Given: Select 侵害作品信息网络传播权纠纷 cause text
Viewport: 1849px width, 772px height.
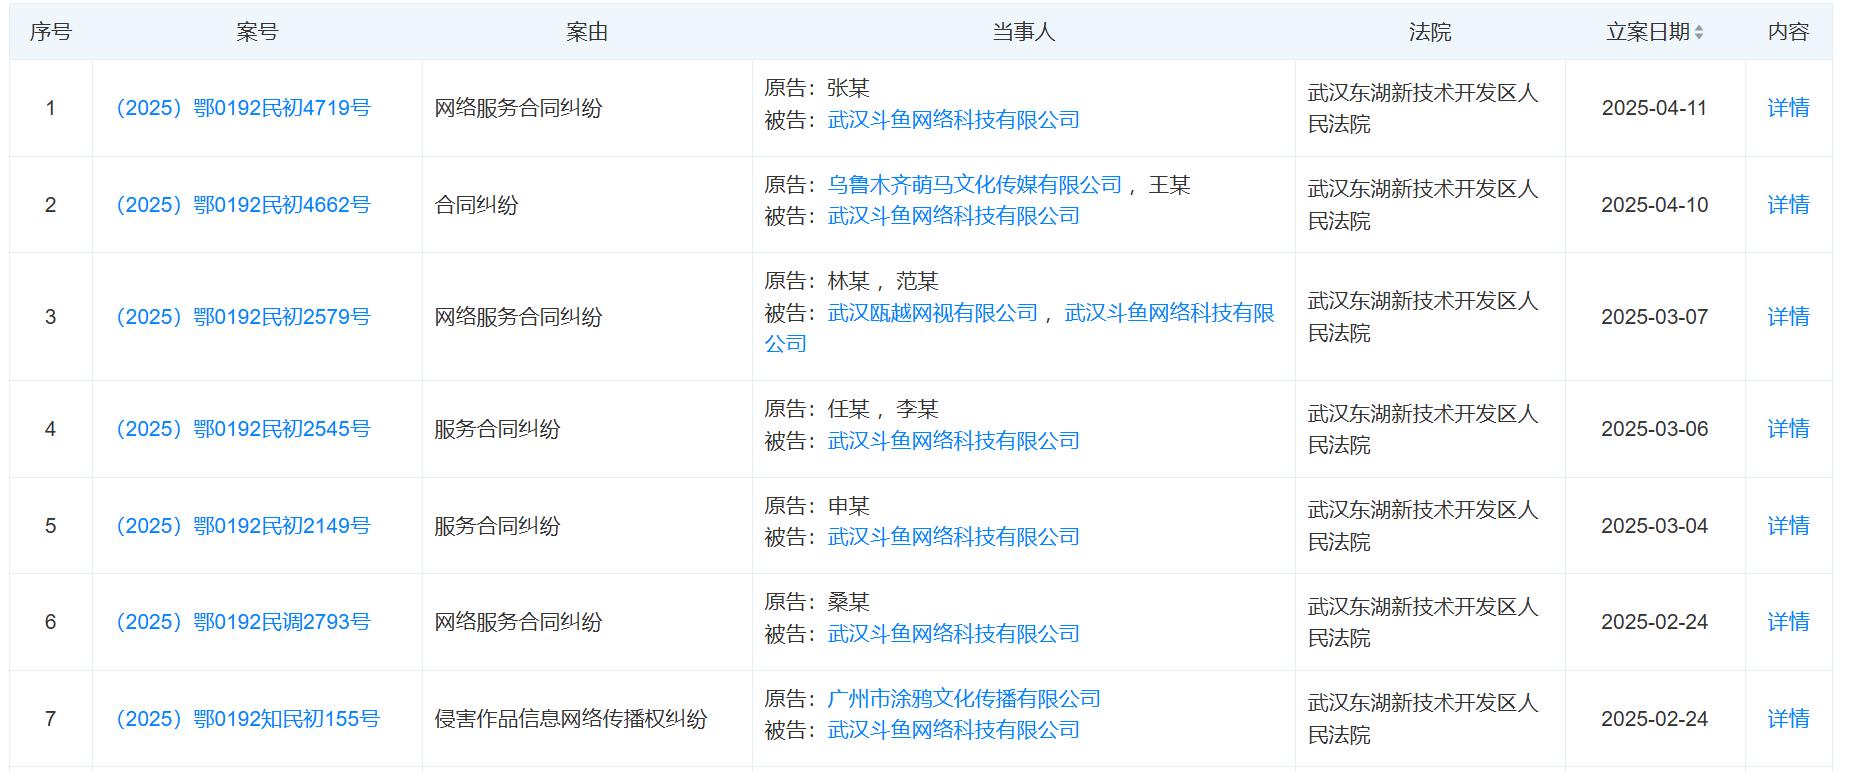Looking at the screenshot, I should tap(571, 719).
